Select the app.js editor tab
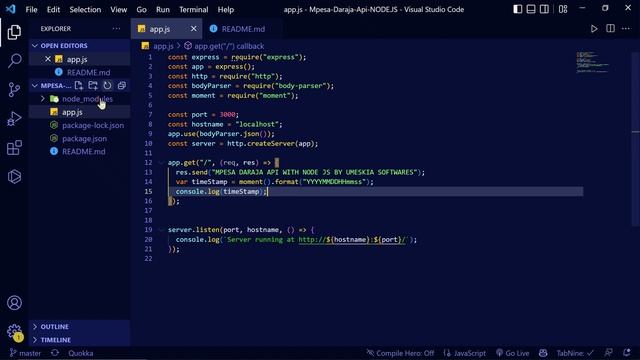The height and width of the screenshot is (360, 640). [160, 29]
